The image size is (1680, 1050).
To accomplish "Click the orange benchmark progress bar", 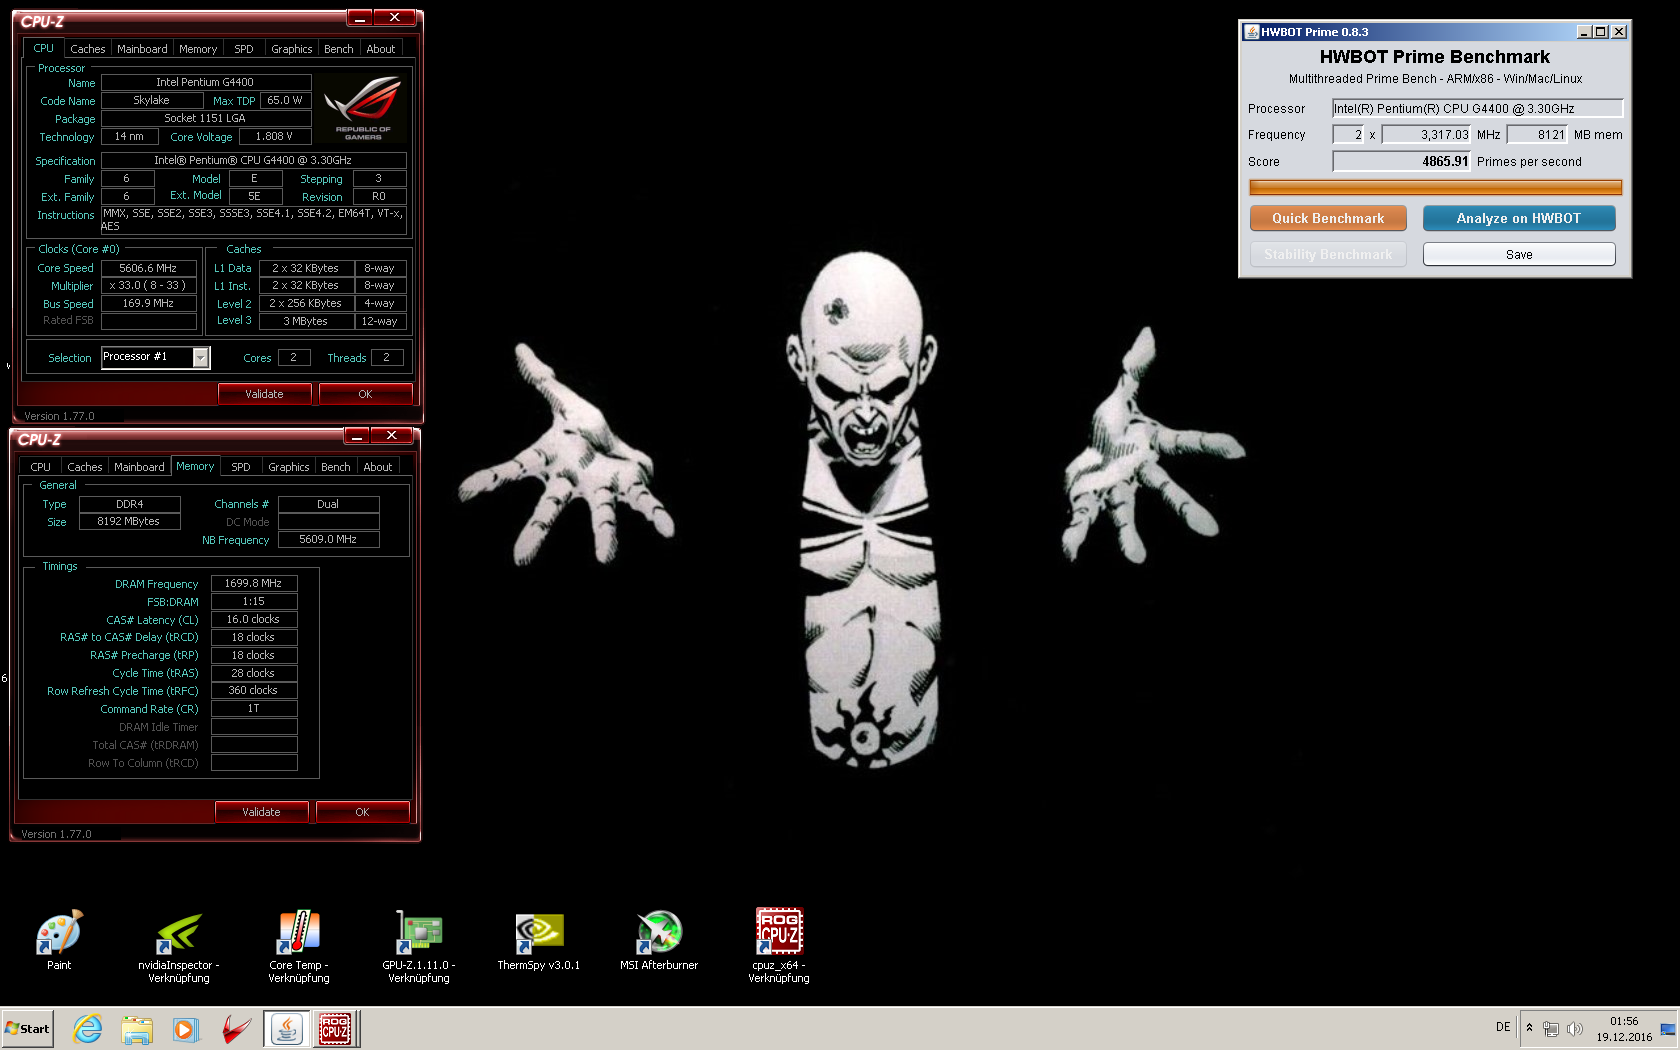I will (1435, 187).
